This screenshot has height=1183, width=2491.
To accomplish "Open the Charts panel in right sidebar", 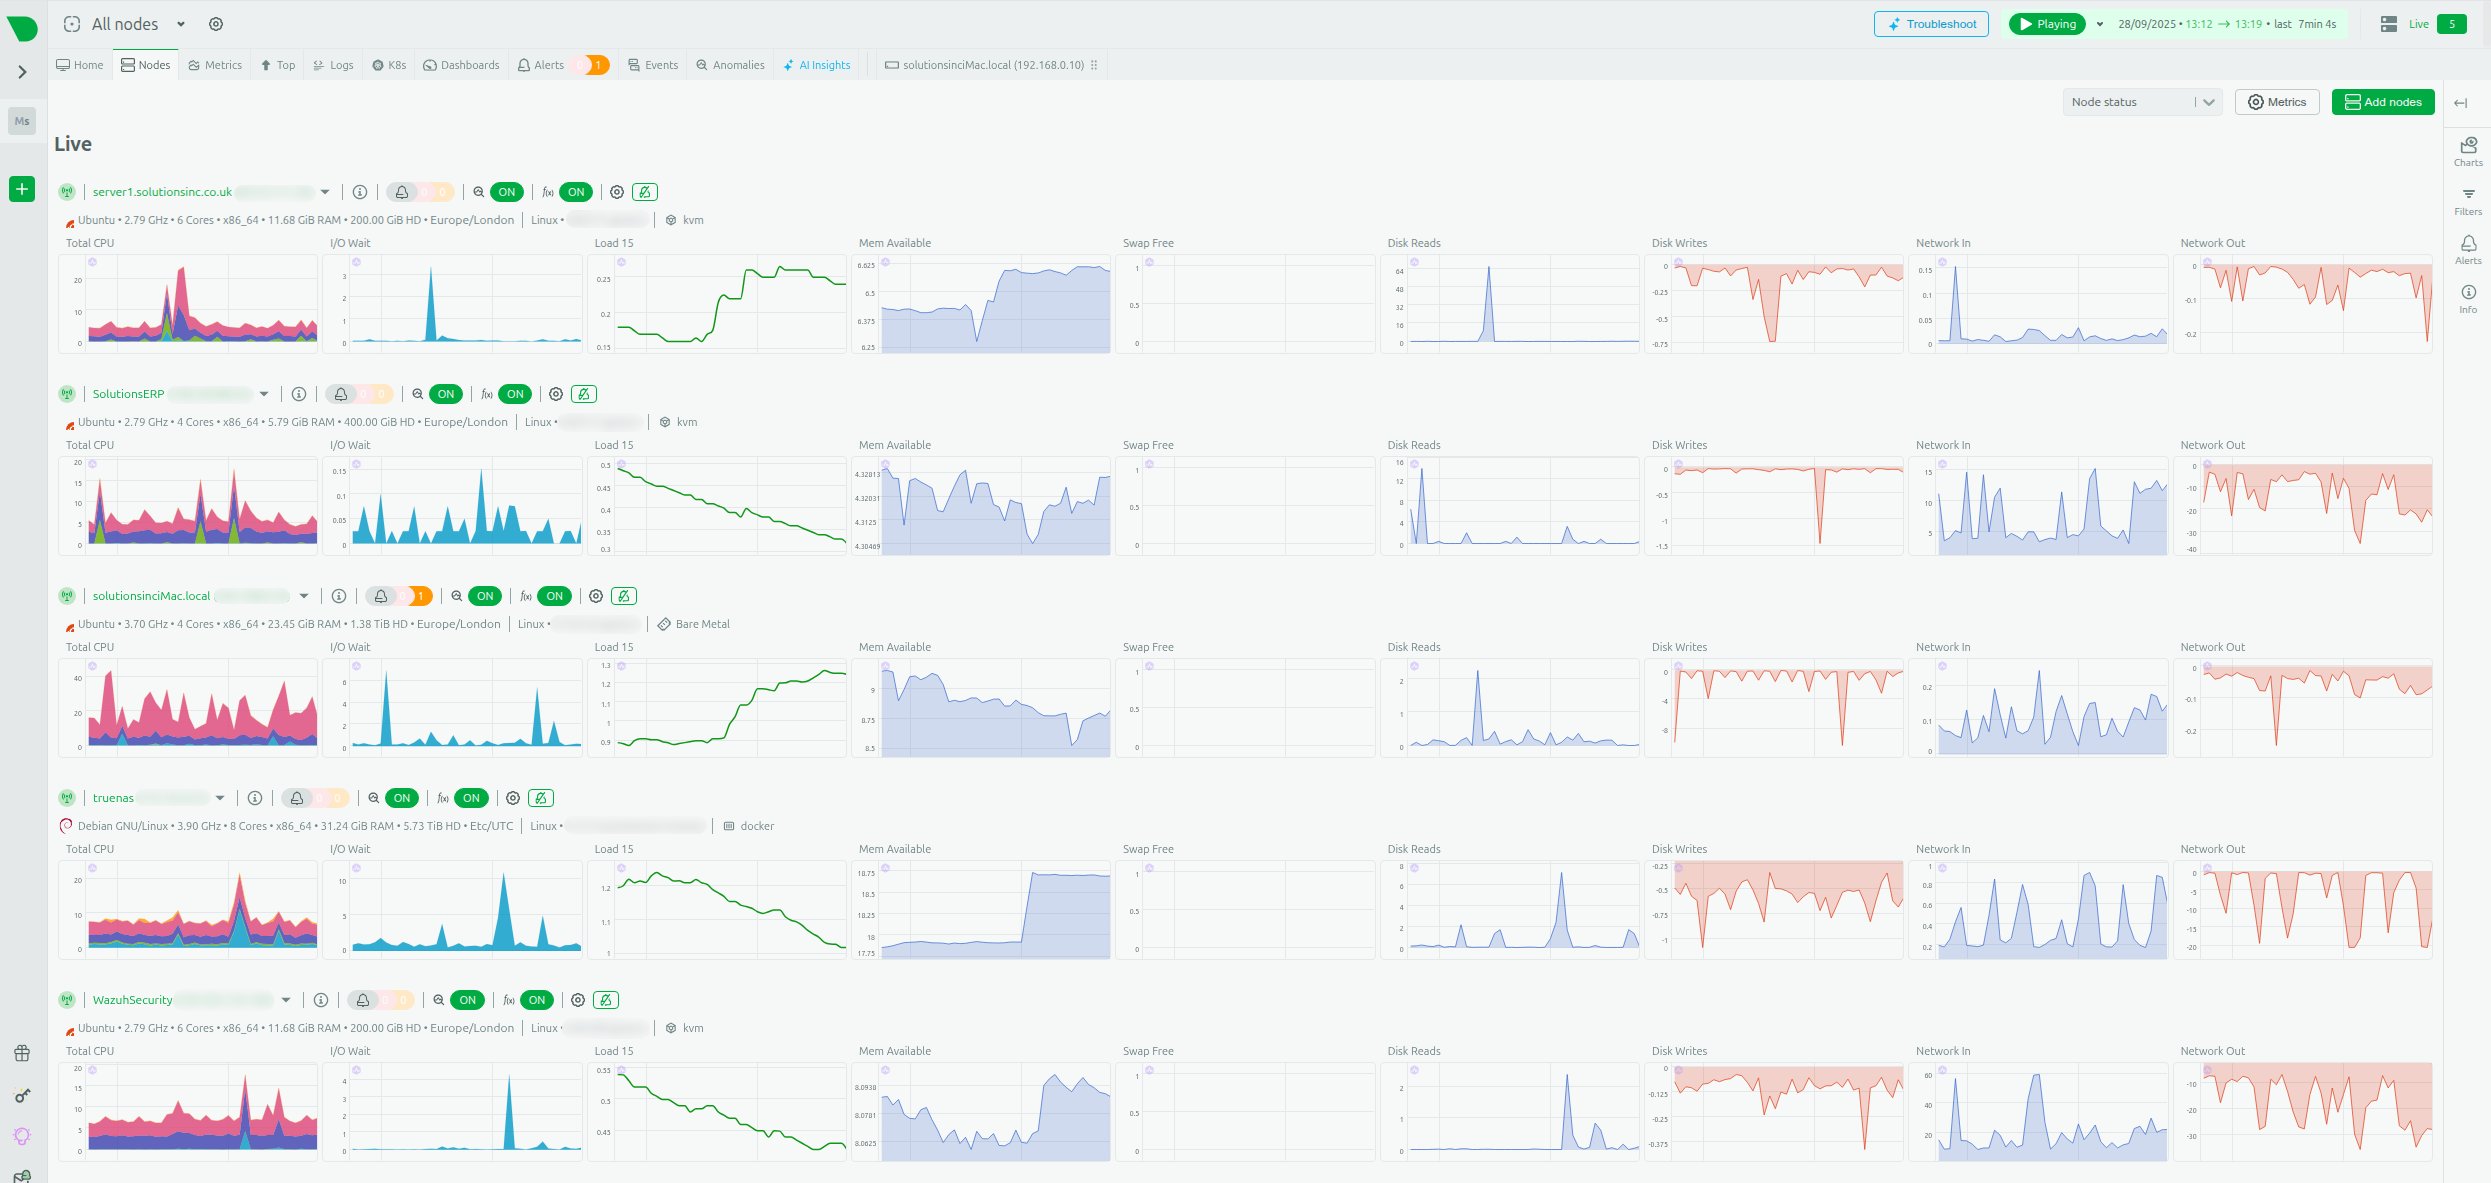I will coord(2467,151).
